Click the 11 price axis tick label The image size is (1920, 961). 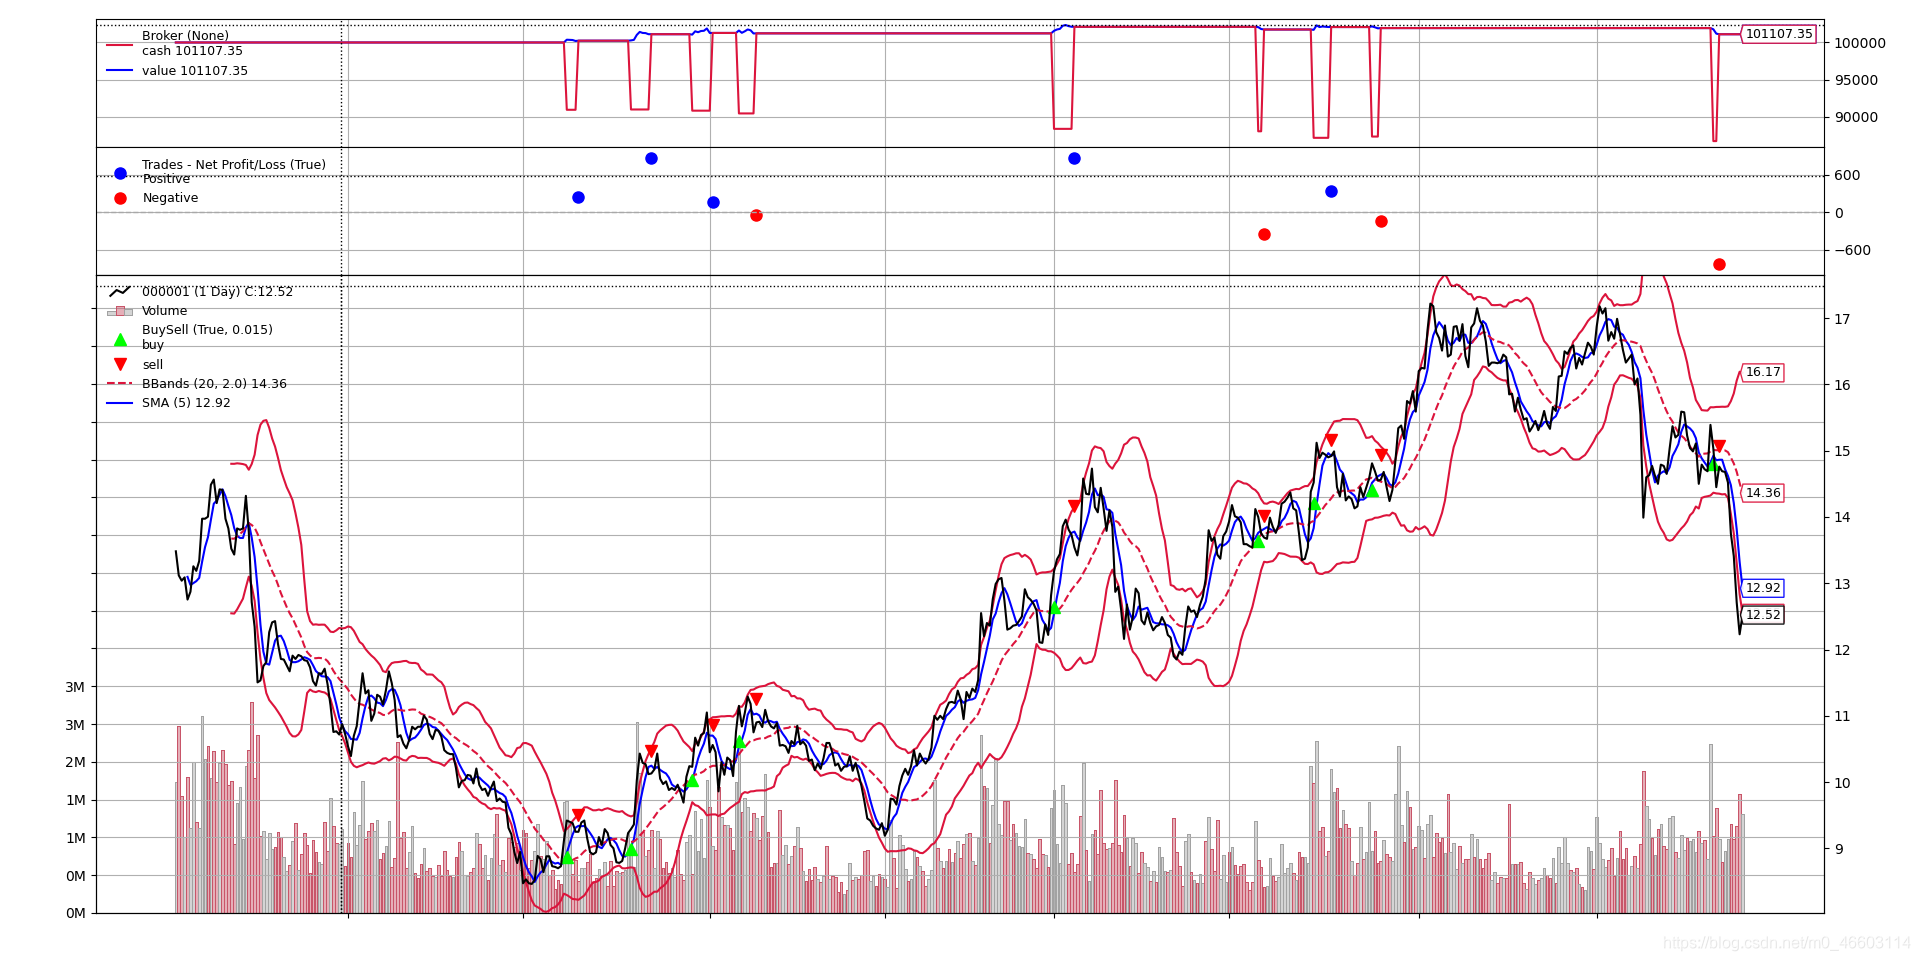[1841, 716]
